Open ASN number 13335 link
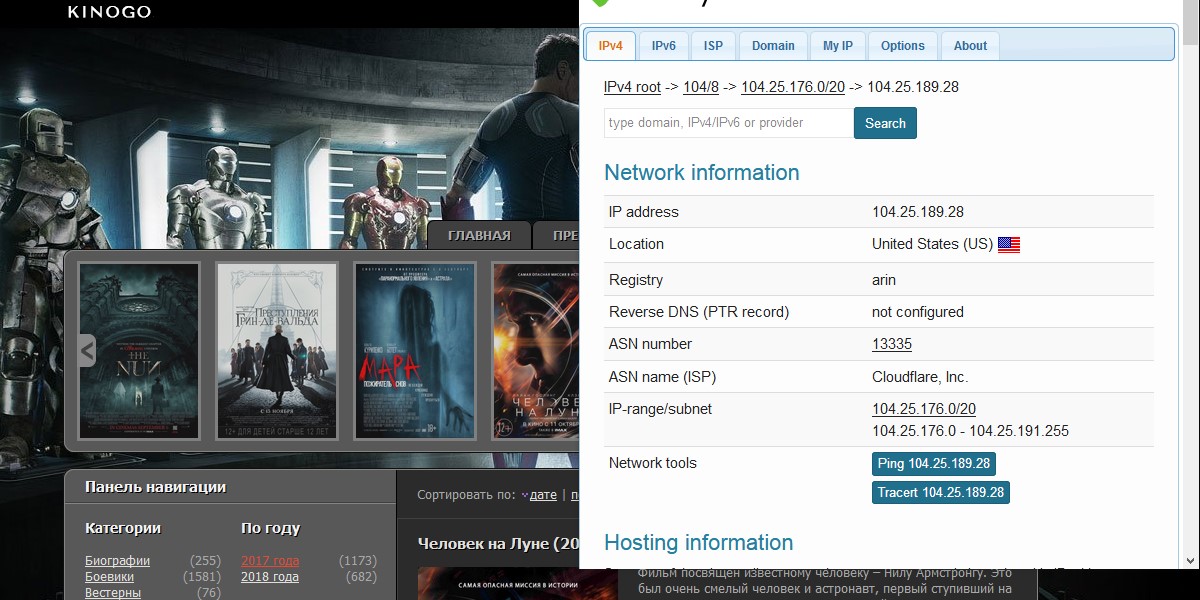 tap(892, 344)
